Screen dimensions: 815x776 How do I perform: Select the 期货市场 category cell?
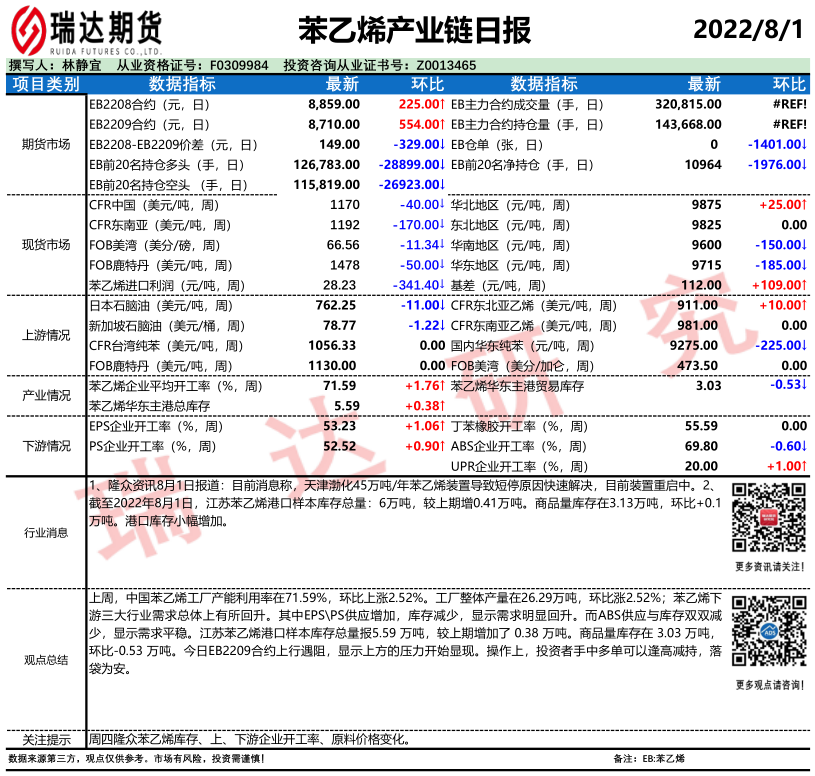click(46, 144)
